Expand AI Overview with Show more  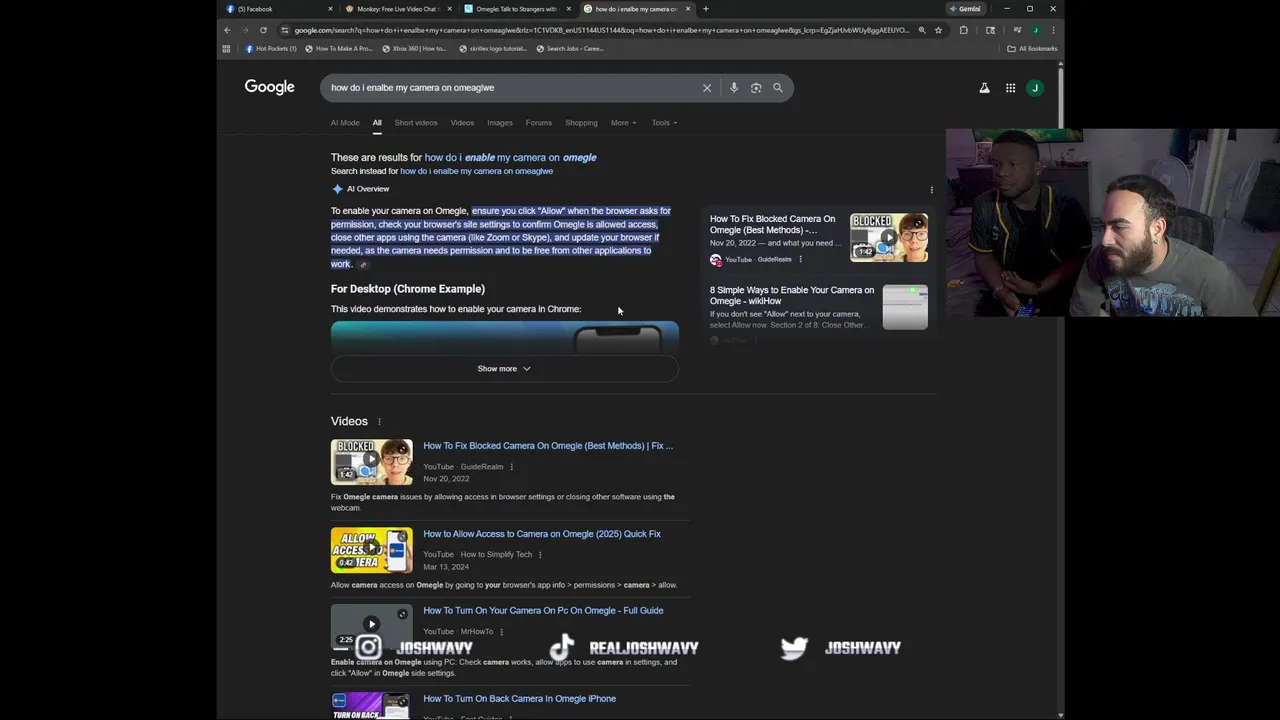tap(504, 369)
